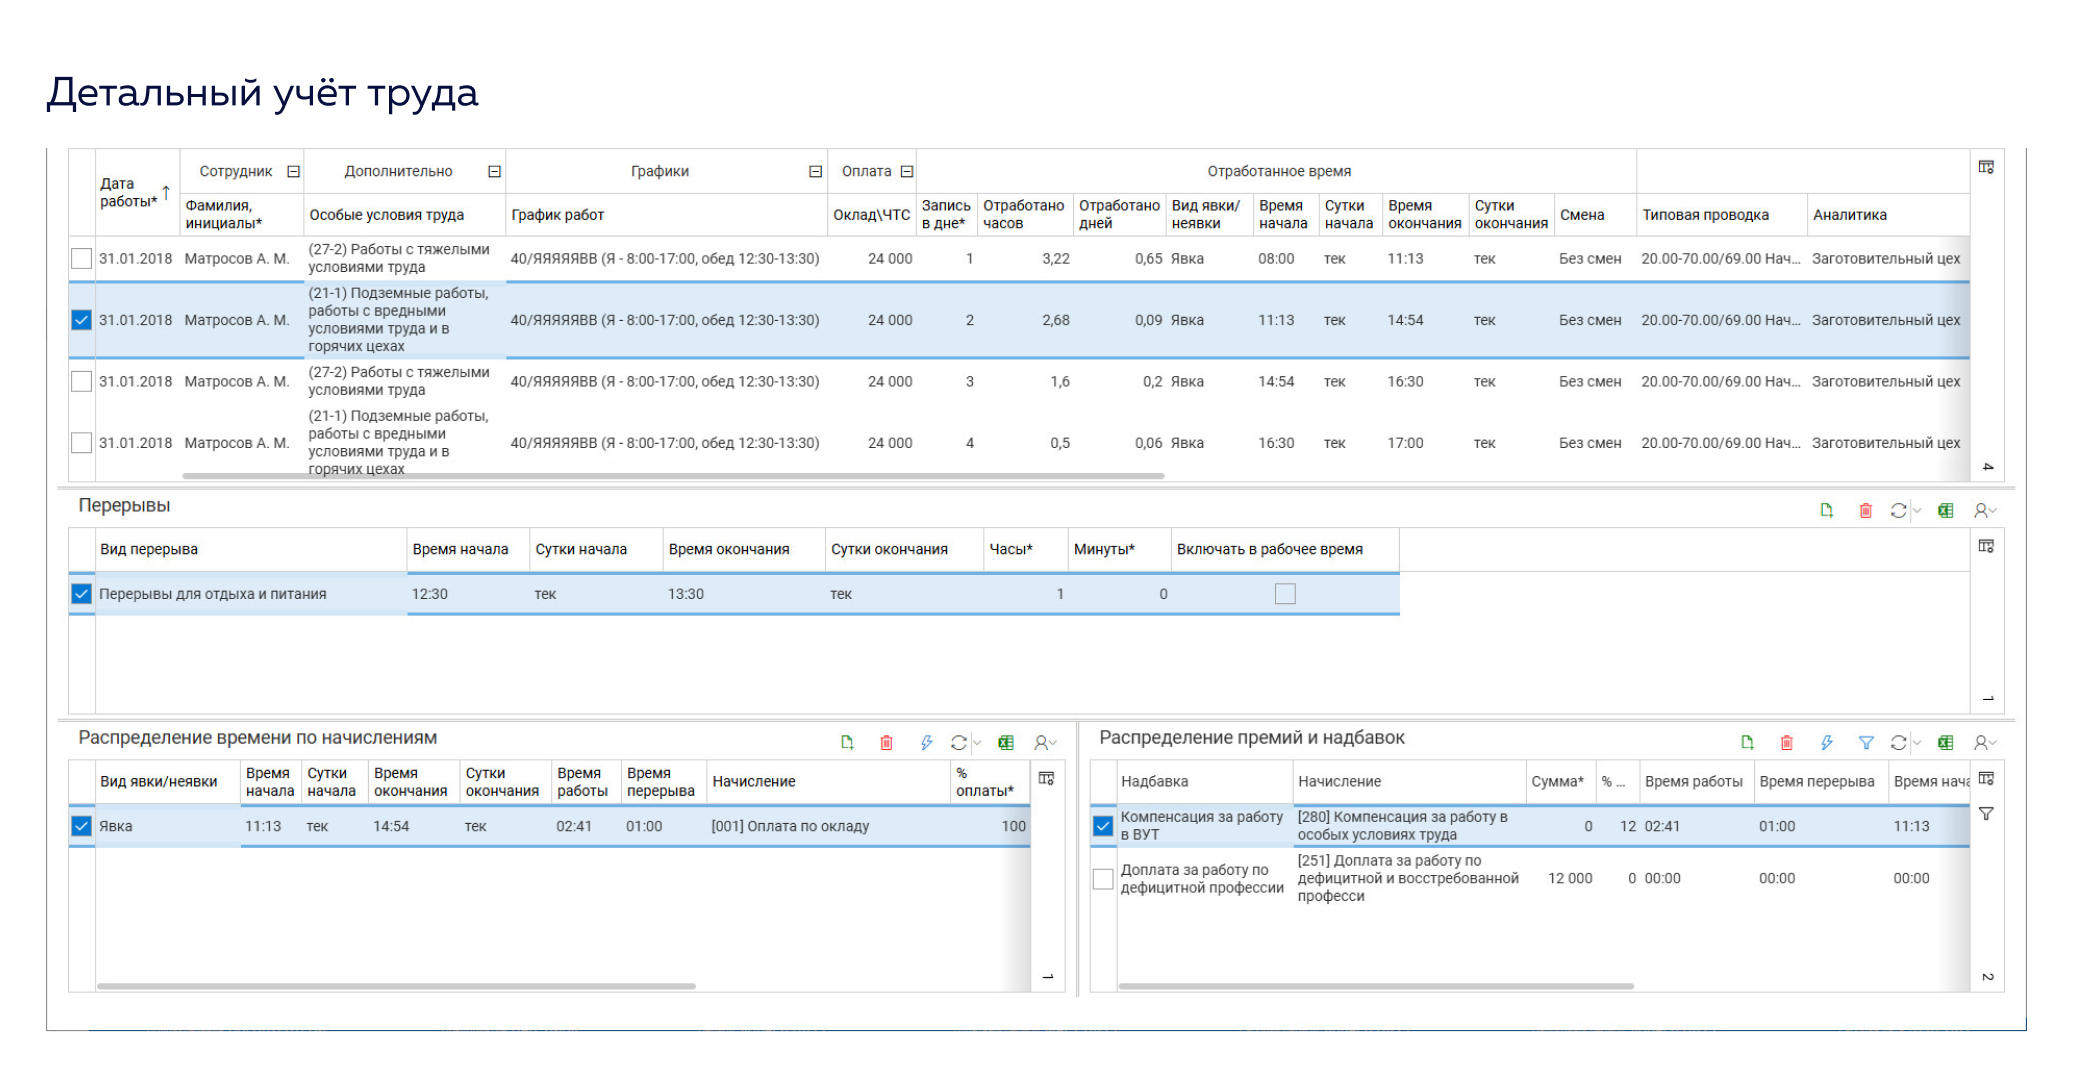
Task: Open the refresh dropdown arrow in Перерывы
Action: [x=1917, y=511]
